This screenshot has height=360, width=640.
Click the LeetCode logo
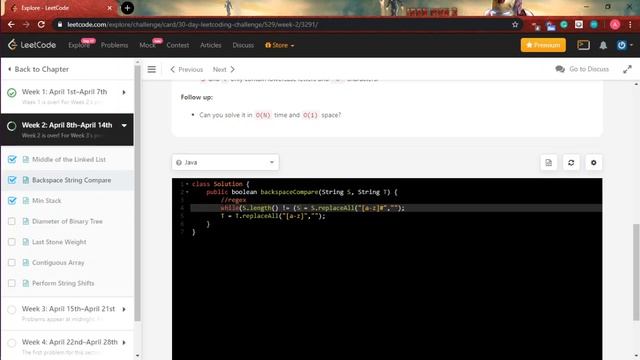[32, 45]
